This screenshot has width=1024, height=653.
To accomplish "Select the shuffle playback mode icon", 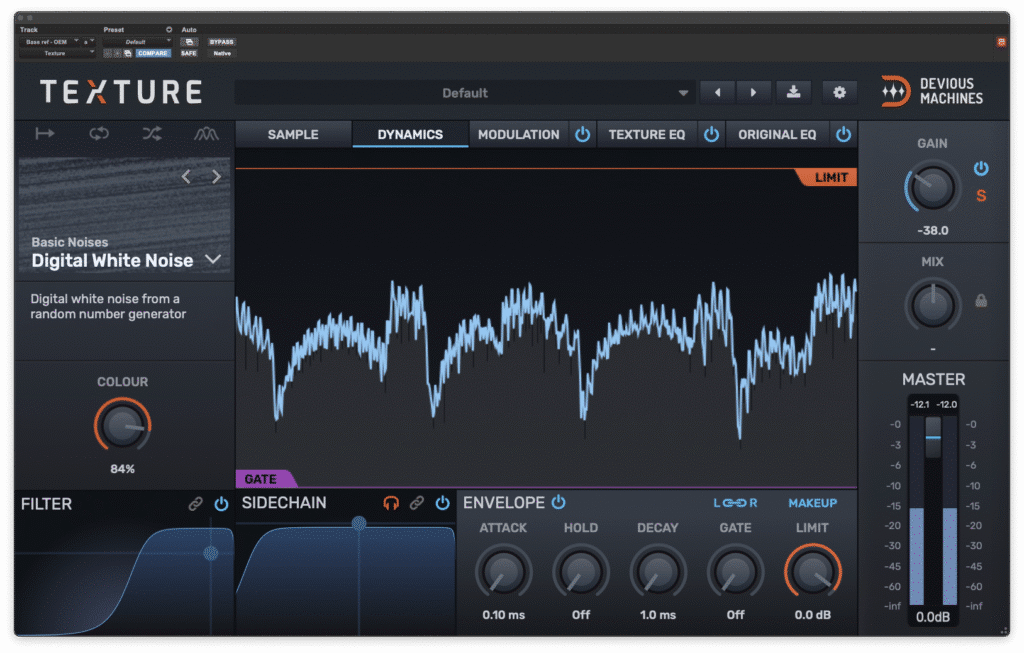I will (152, 134).
